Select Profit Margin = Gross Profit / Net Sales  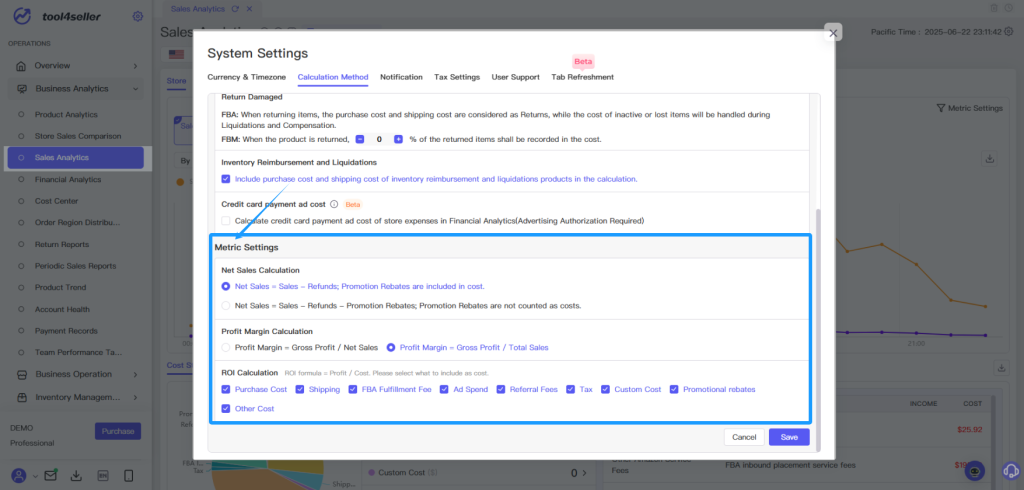[x=226, y=348]
